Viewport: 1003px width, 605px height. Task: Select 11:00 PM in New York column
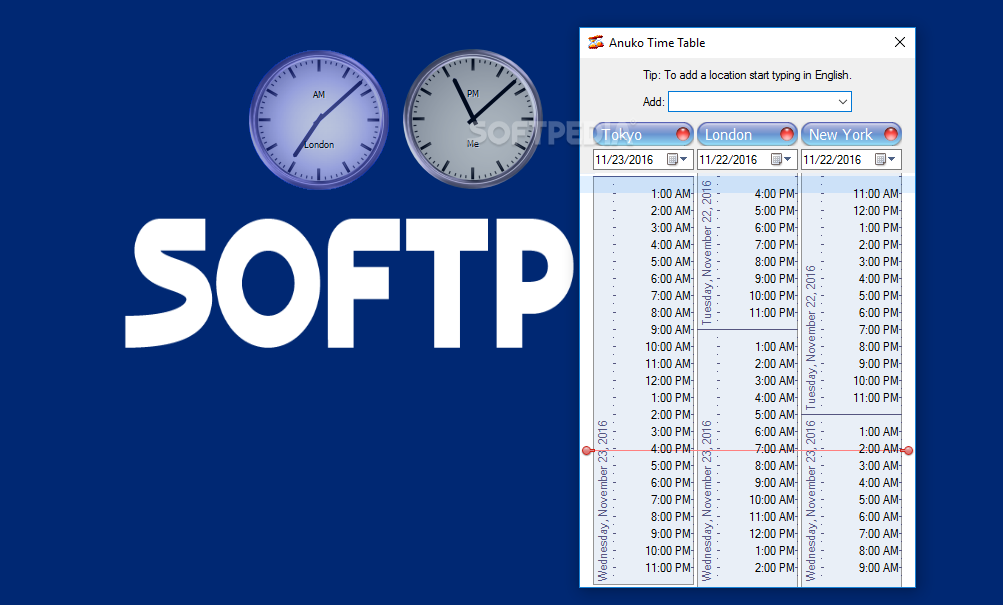coord(876,398)
